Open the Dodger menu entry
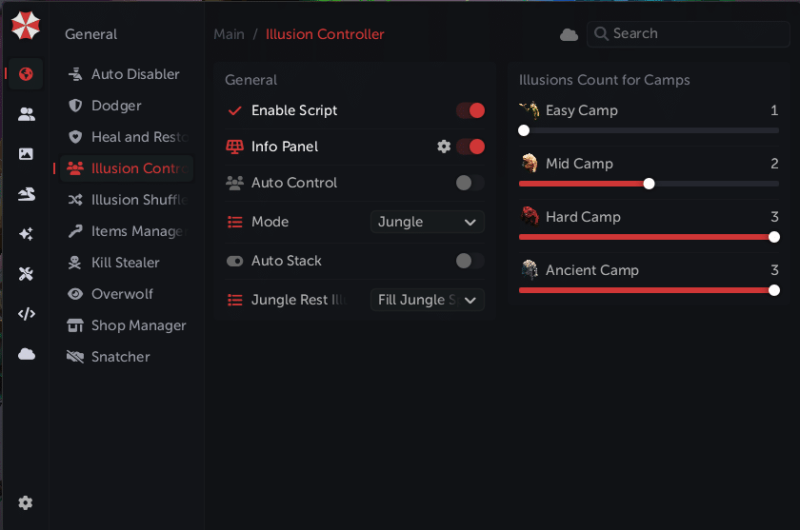800x530 pixels. (x=116, y=106)
